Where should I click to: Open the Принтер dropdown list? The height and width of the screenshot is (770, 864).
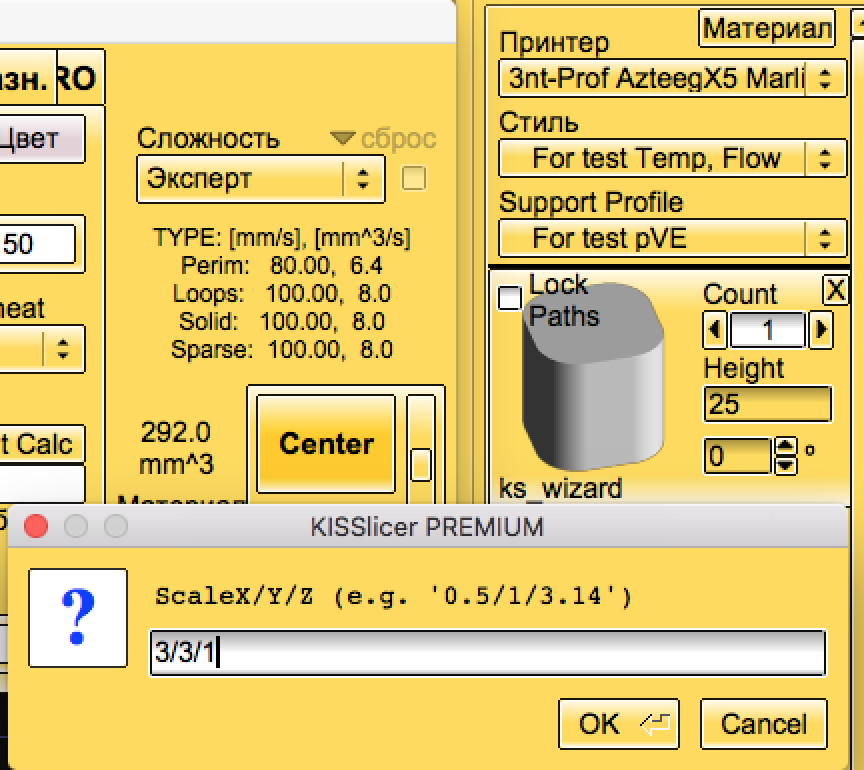pos(670,78)
